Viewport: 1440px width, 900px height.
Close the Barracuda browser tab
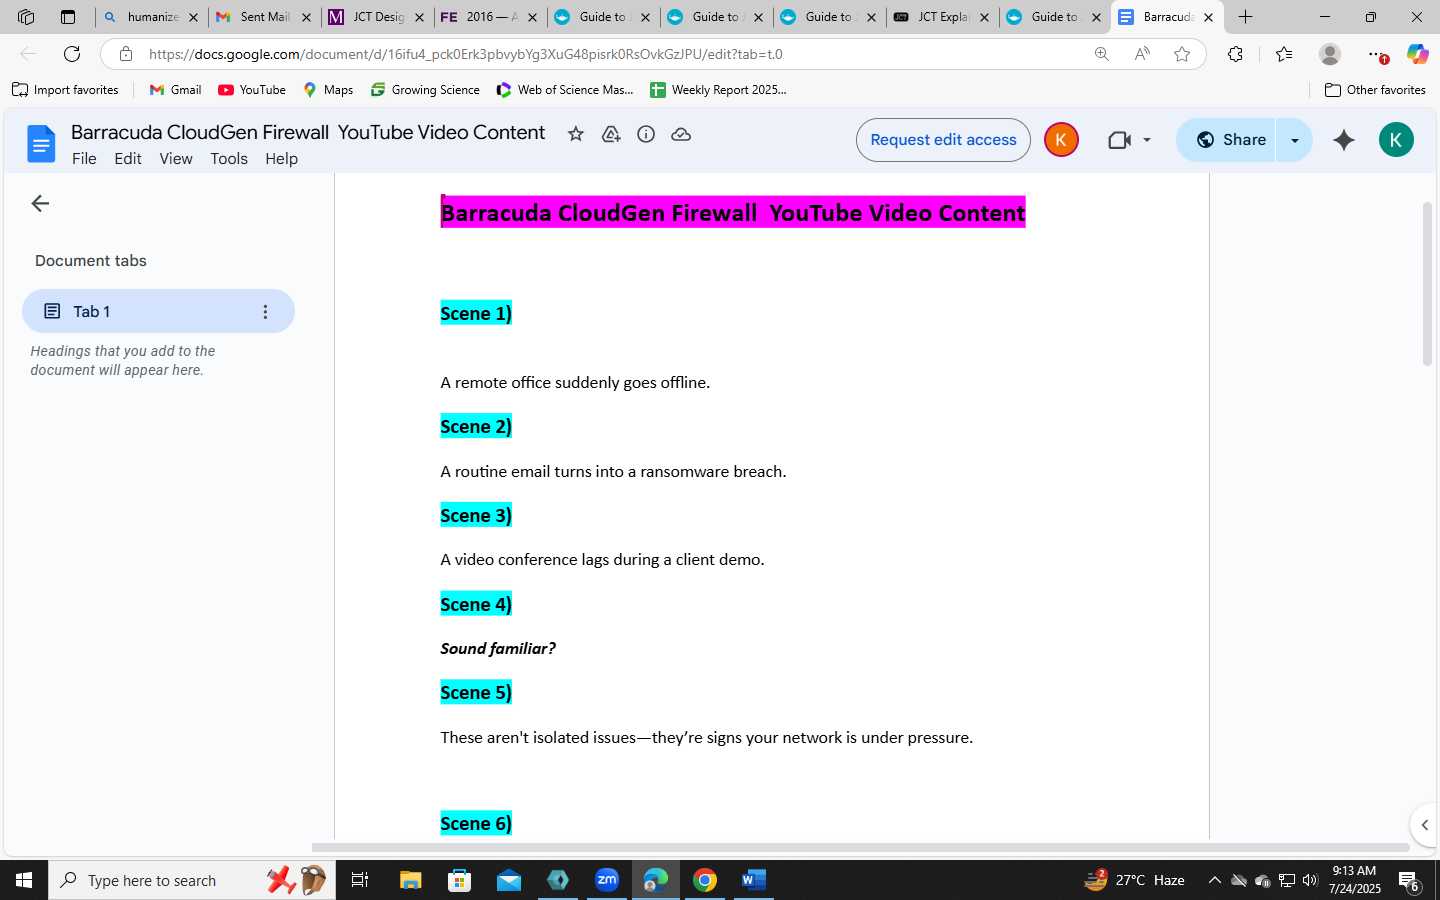(x=1208, y=17)
